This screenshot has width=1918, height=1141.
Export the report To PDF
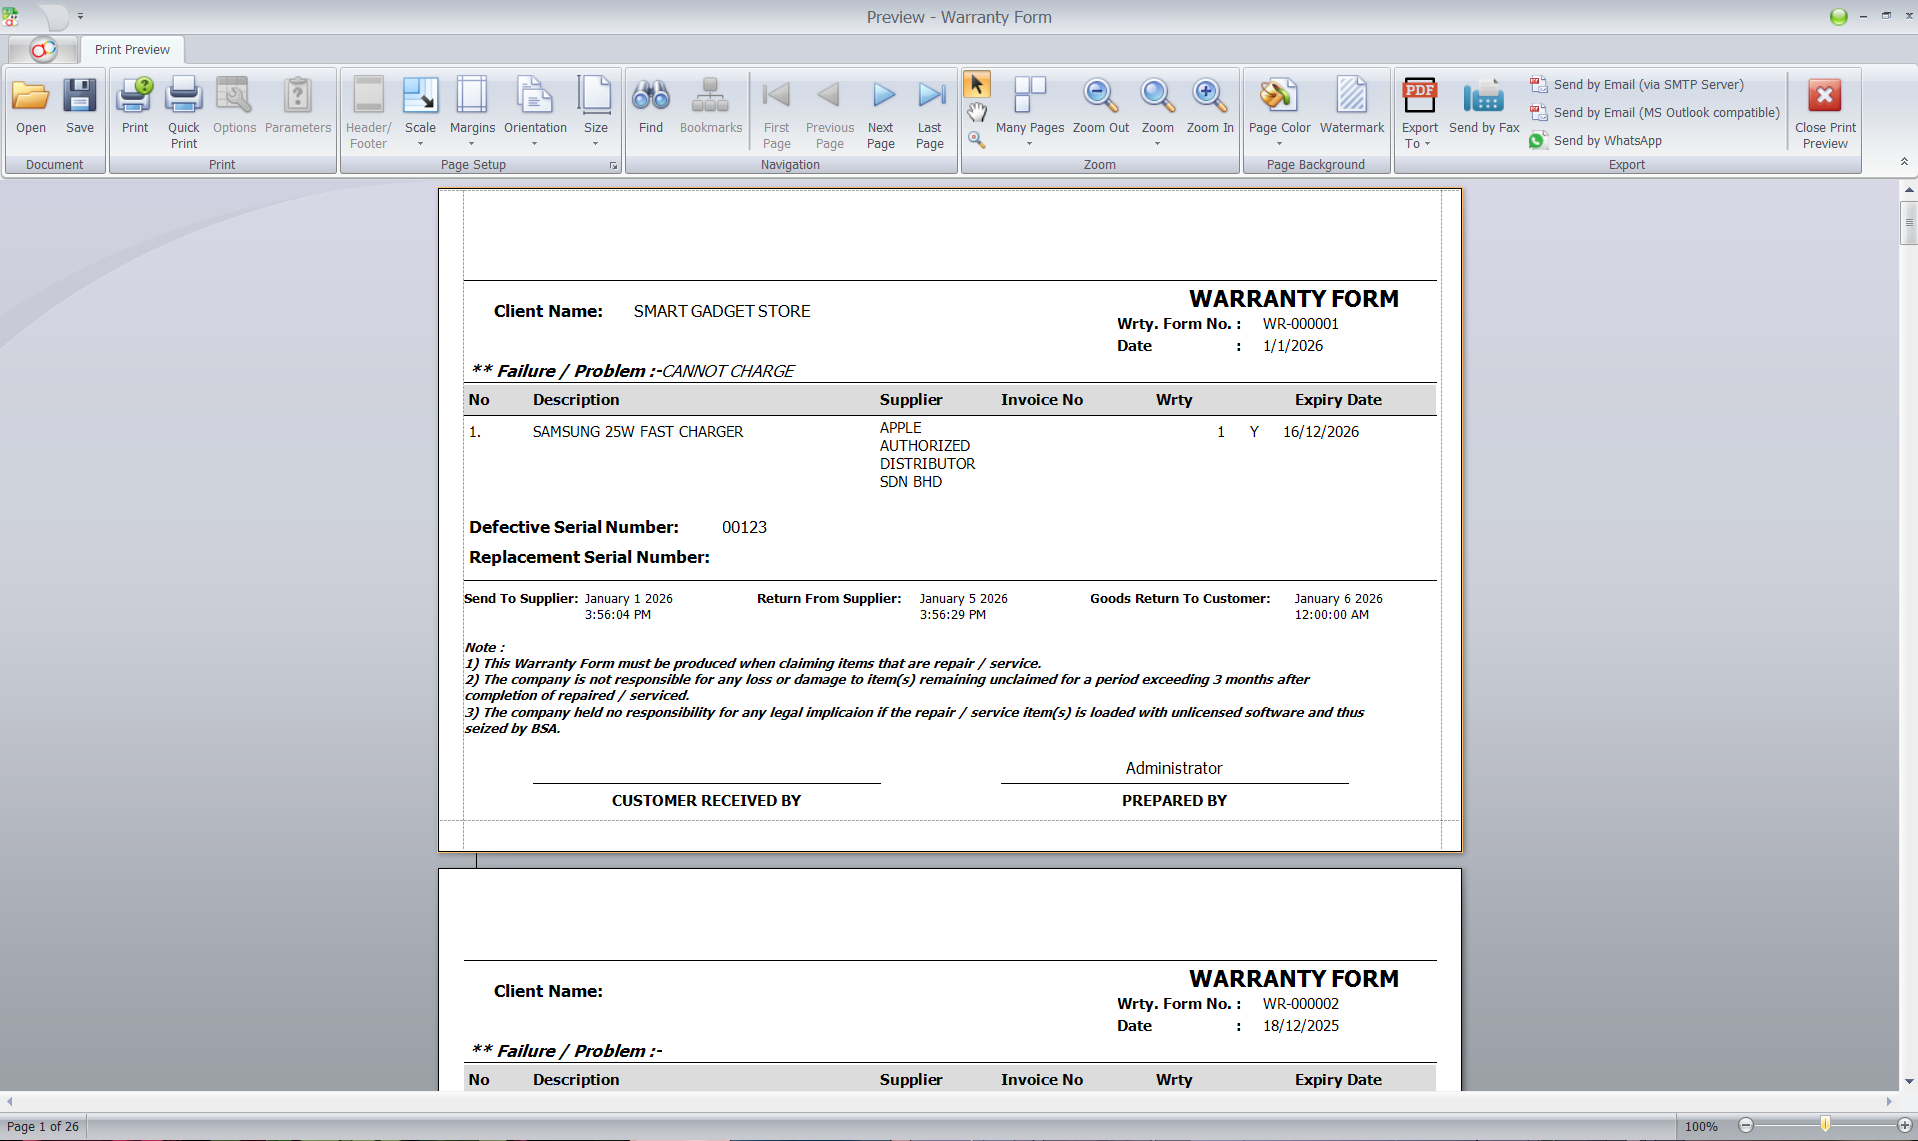(x=1419, y=110)
